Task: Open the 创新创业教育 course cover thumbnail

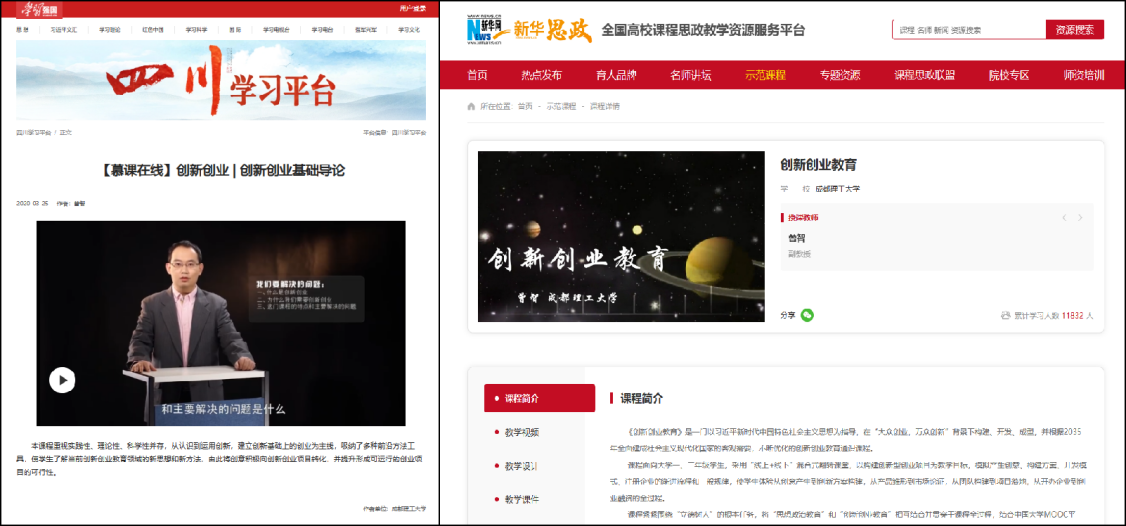Action: click(x=621, y=236)
